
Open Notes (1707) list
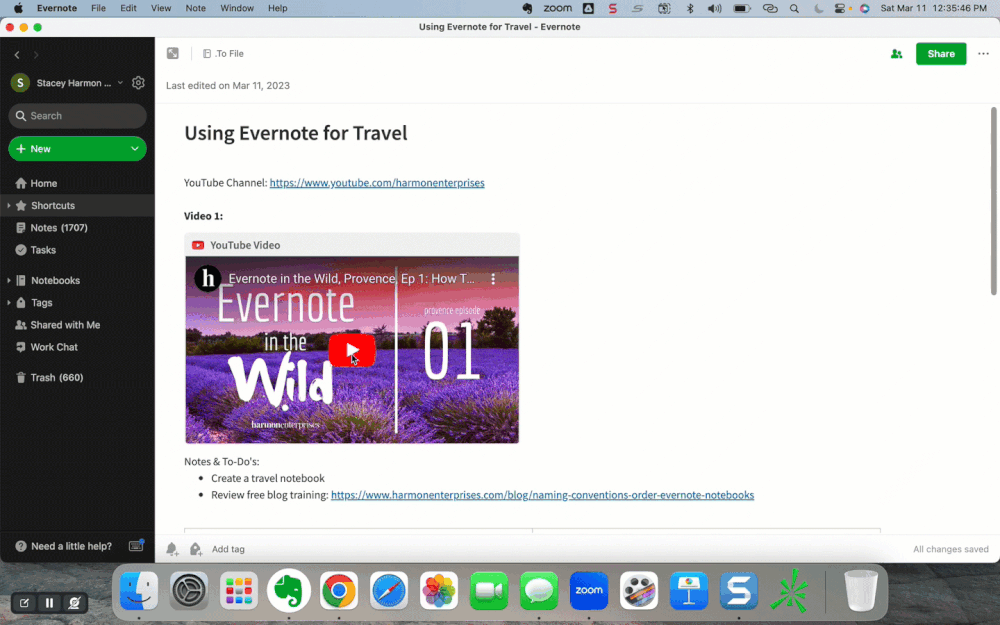coord(52,228)
